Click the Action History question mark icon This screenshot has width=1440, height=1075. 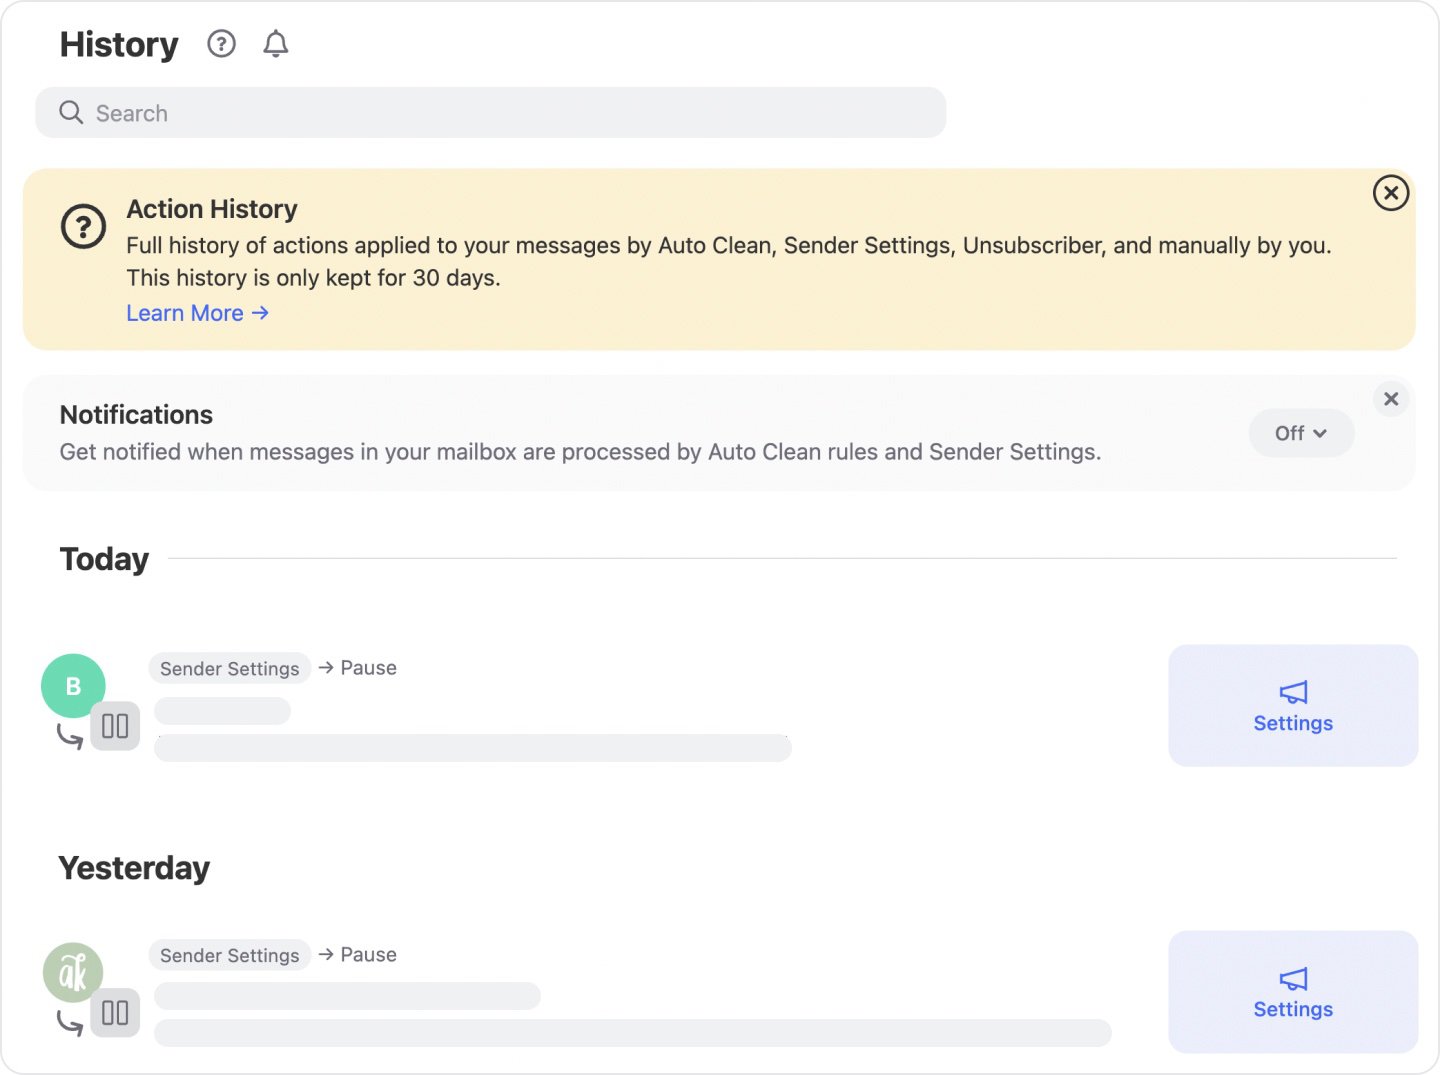click(83, 227)
